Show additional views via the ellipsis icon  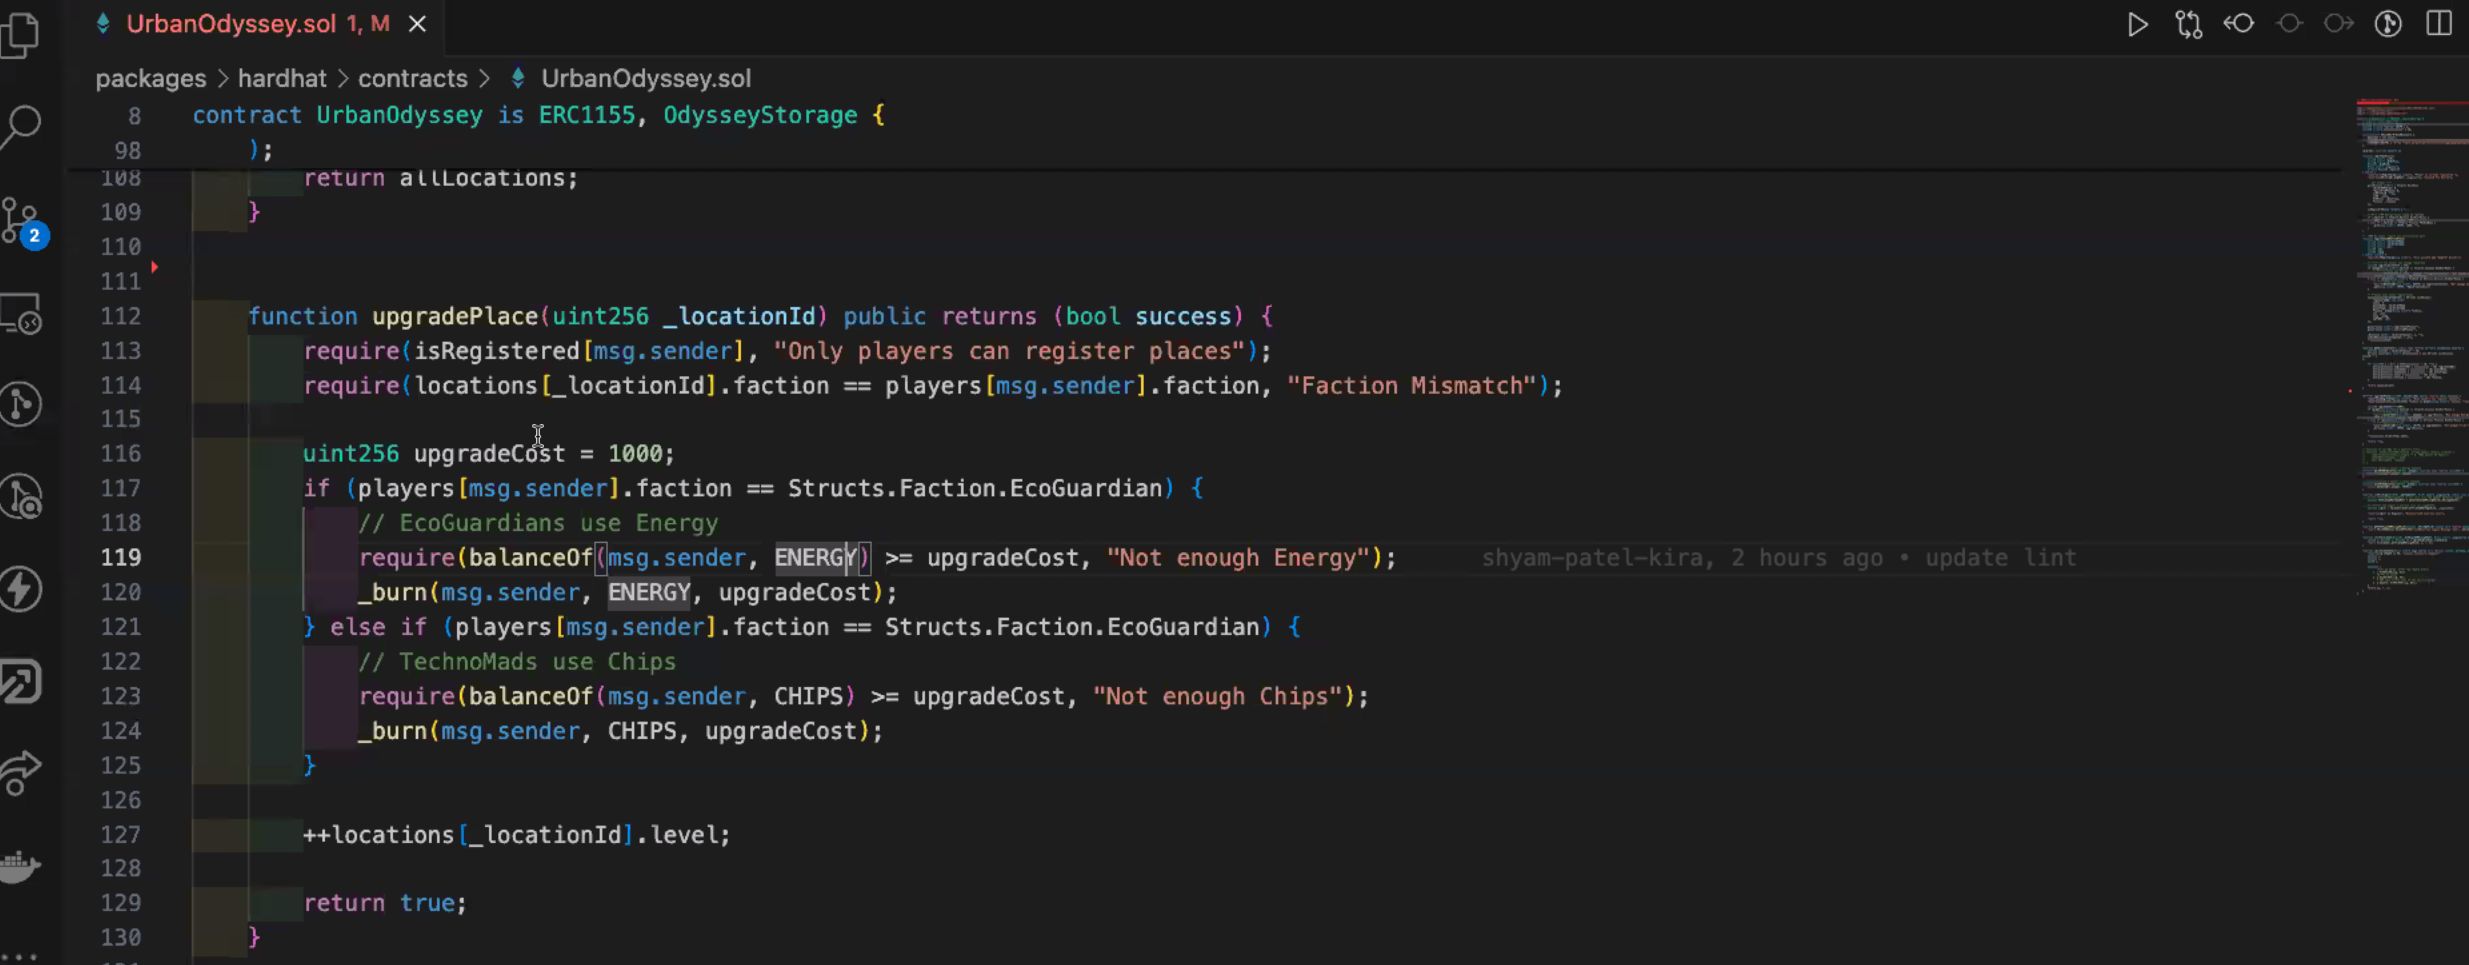20,956
